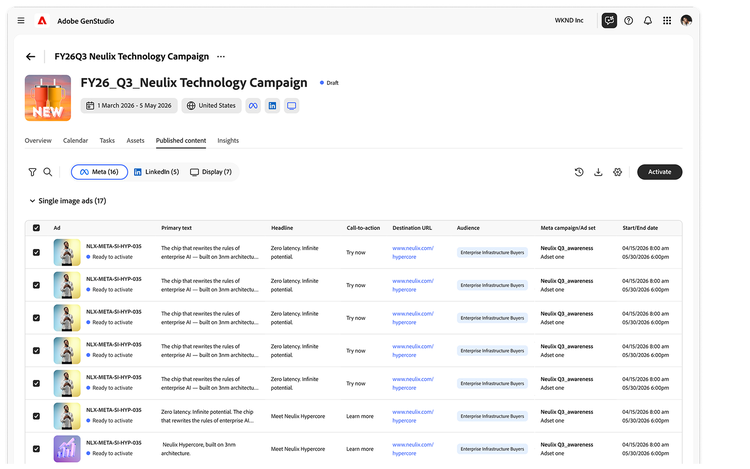Click the date range 1 March 2026 chip
Screen dimensions: 750x469
(129, 106)
